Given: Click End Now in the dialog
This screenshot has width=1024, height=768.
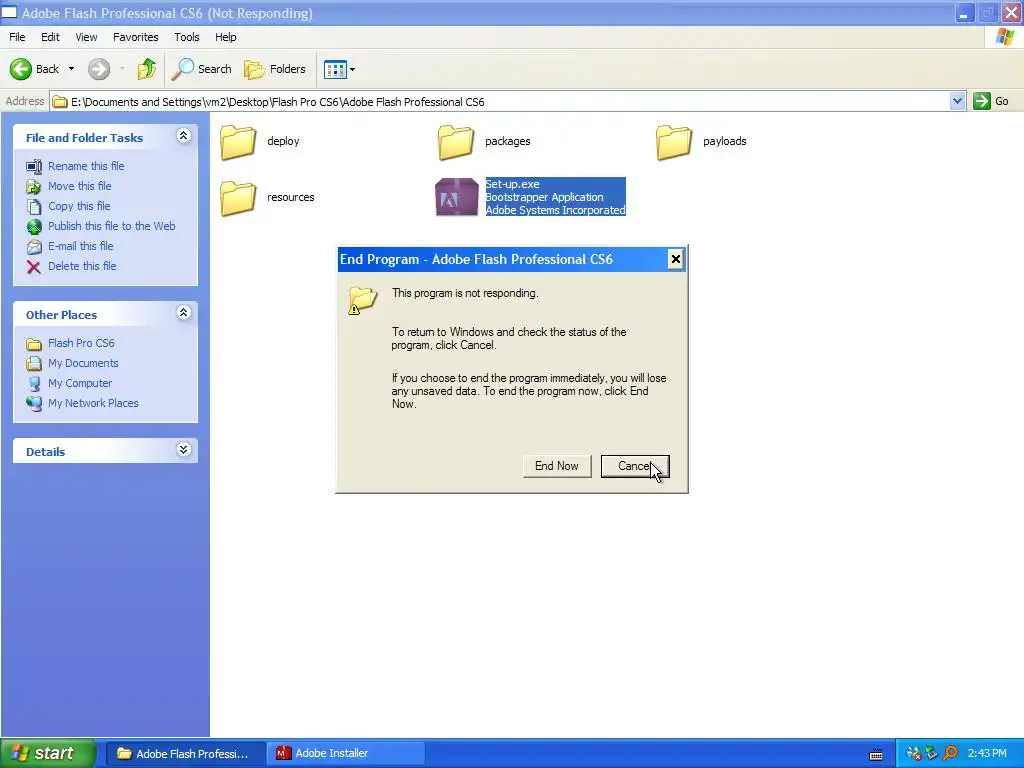Looking at the screenshot, I should pyautogui.click(x=556, y=466).
